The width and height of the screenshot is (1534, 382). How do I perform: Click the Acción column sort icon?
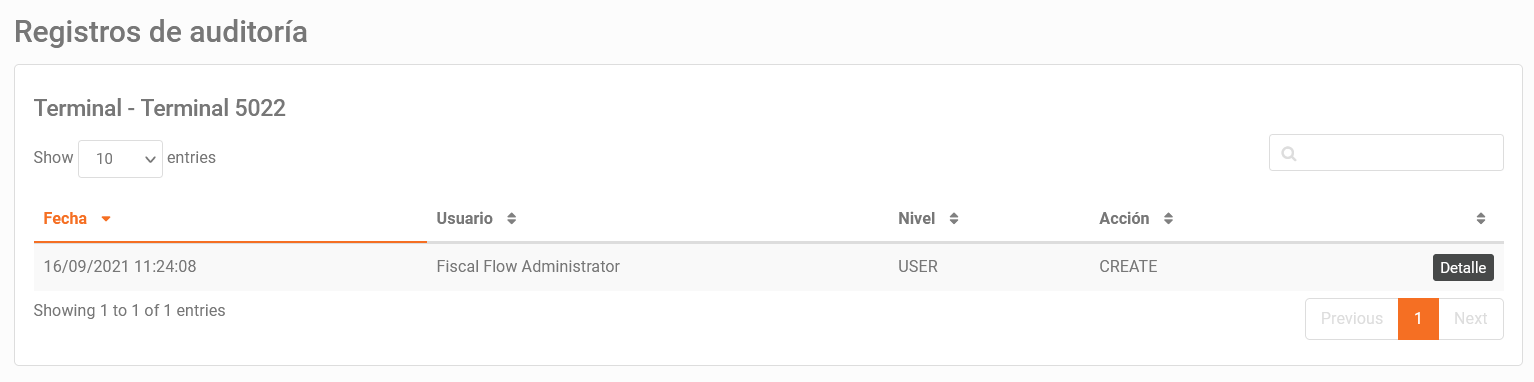1168,219
